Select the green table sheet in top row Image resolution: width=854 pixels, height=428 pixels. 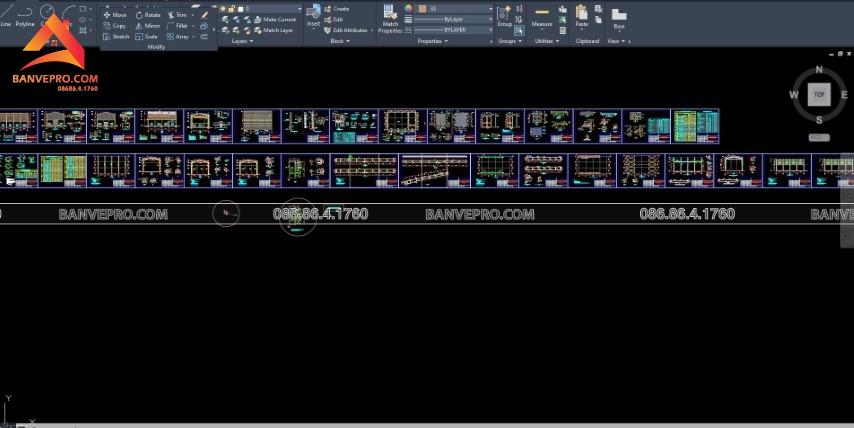695,126
